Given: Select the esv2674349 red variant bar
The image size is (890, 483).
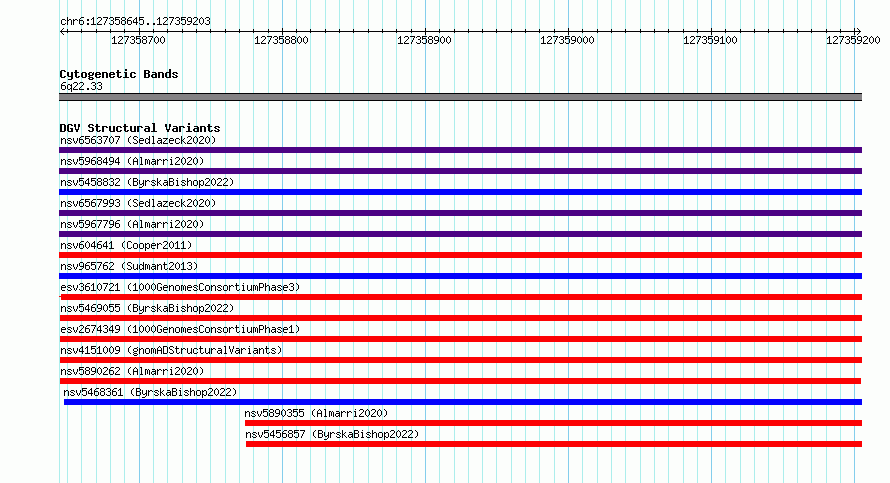Looking at the screenshot, I should coord(460,339).
